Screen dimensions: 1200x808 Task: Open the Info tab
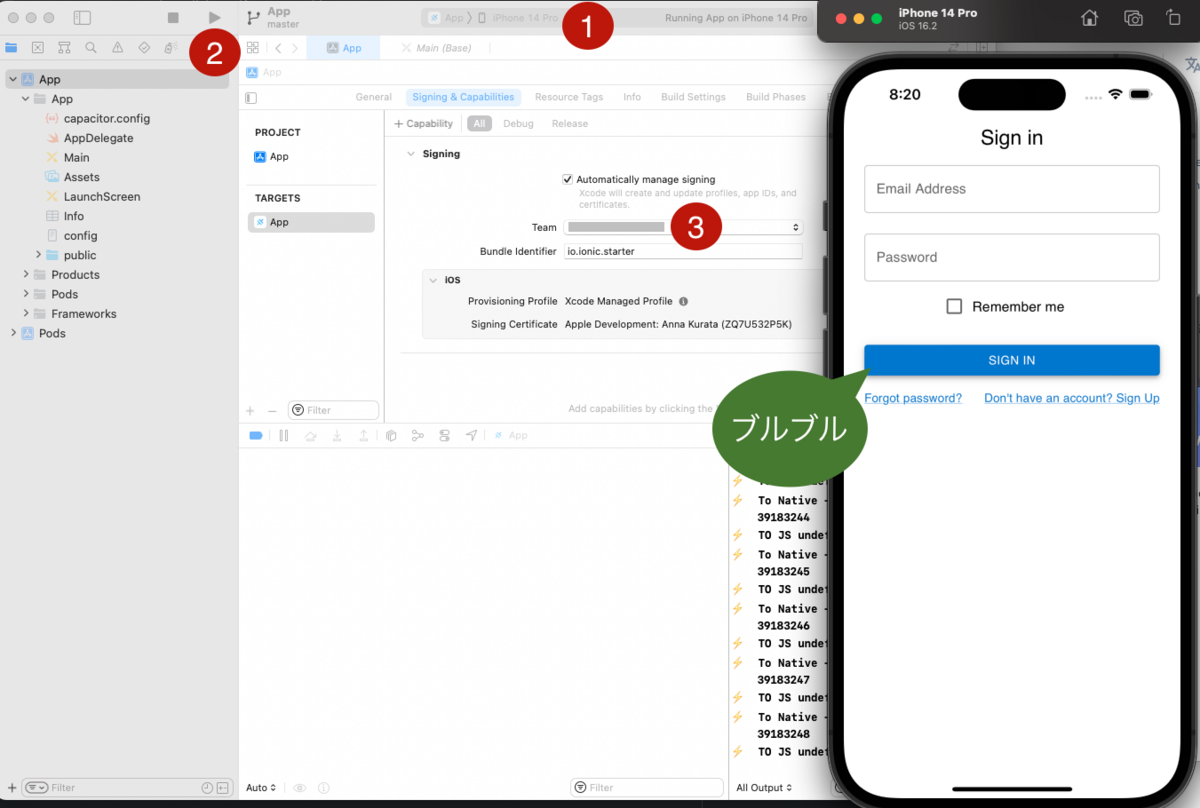[632, 97]
